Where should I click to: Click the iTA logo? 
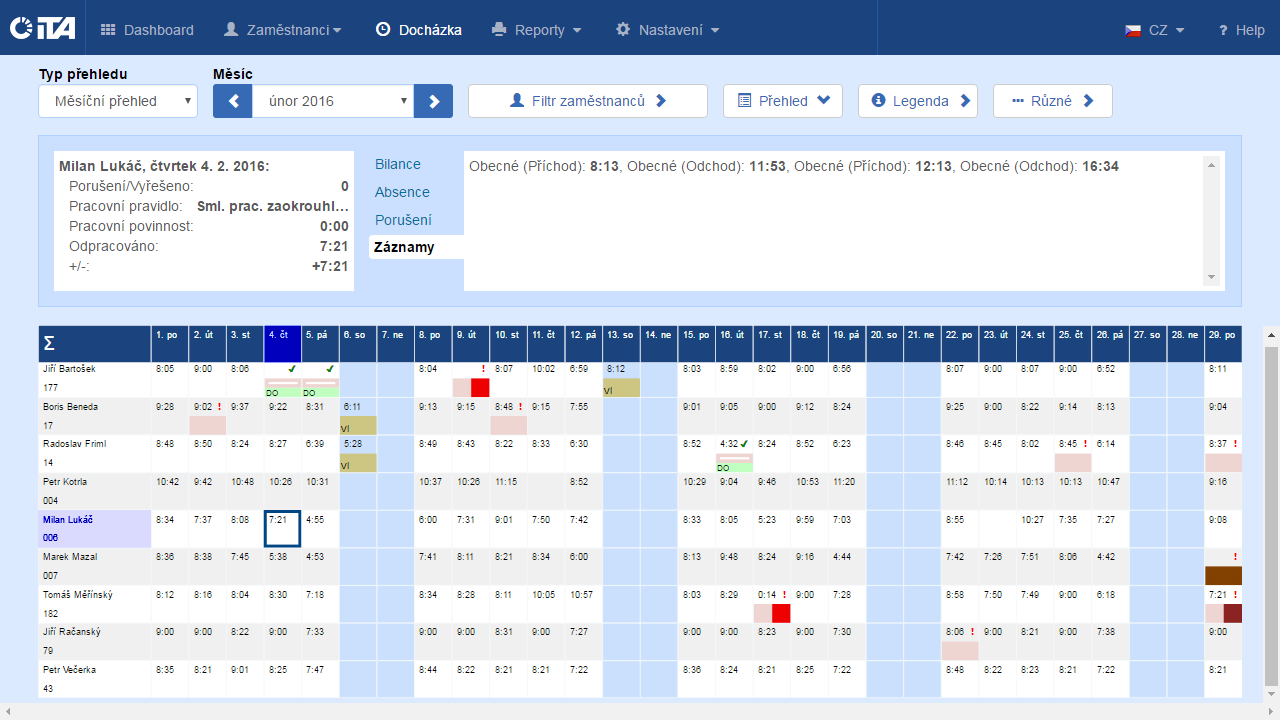(x=42, y=28)
